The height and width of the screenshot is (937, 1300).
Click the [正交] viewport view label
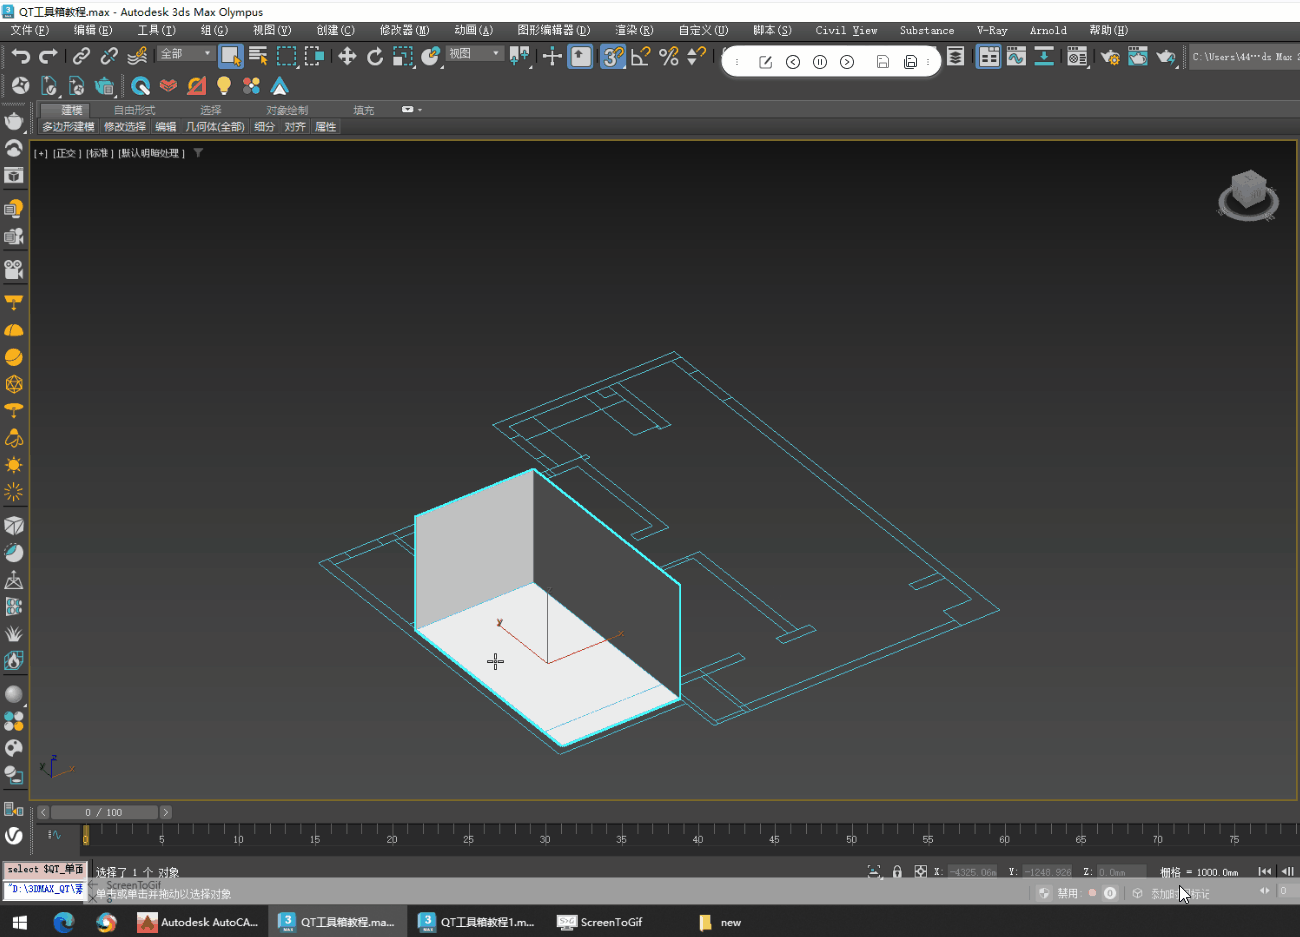[66, 153]
